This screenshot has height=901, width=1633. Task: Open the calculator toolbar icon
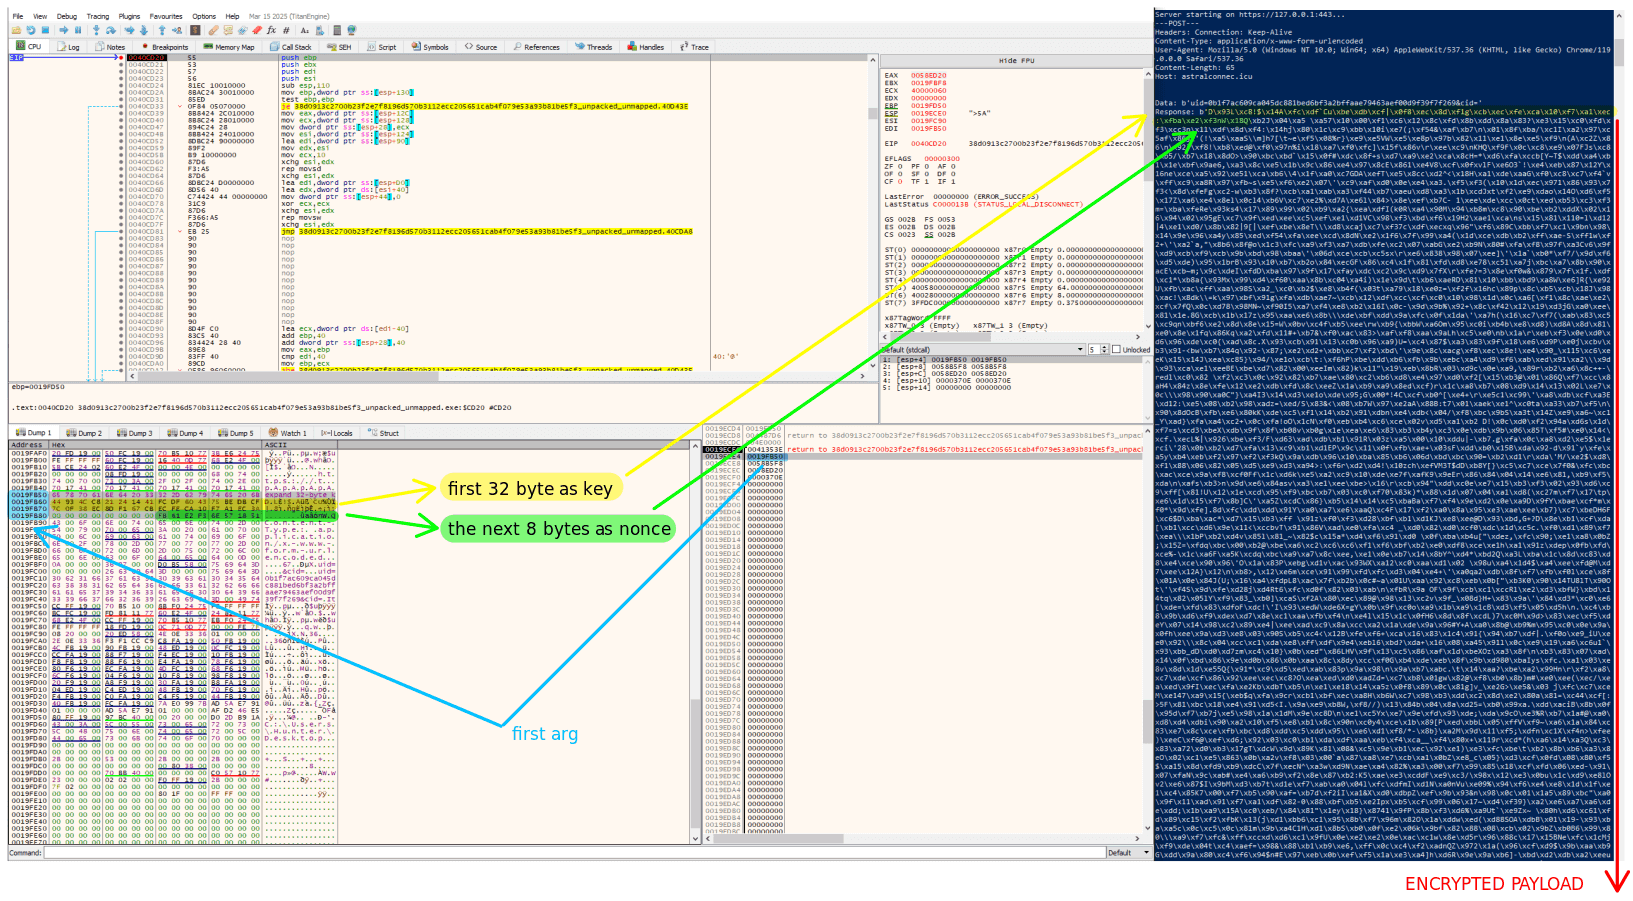tap(337, 30)
